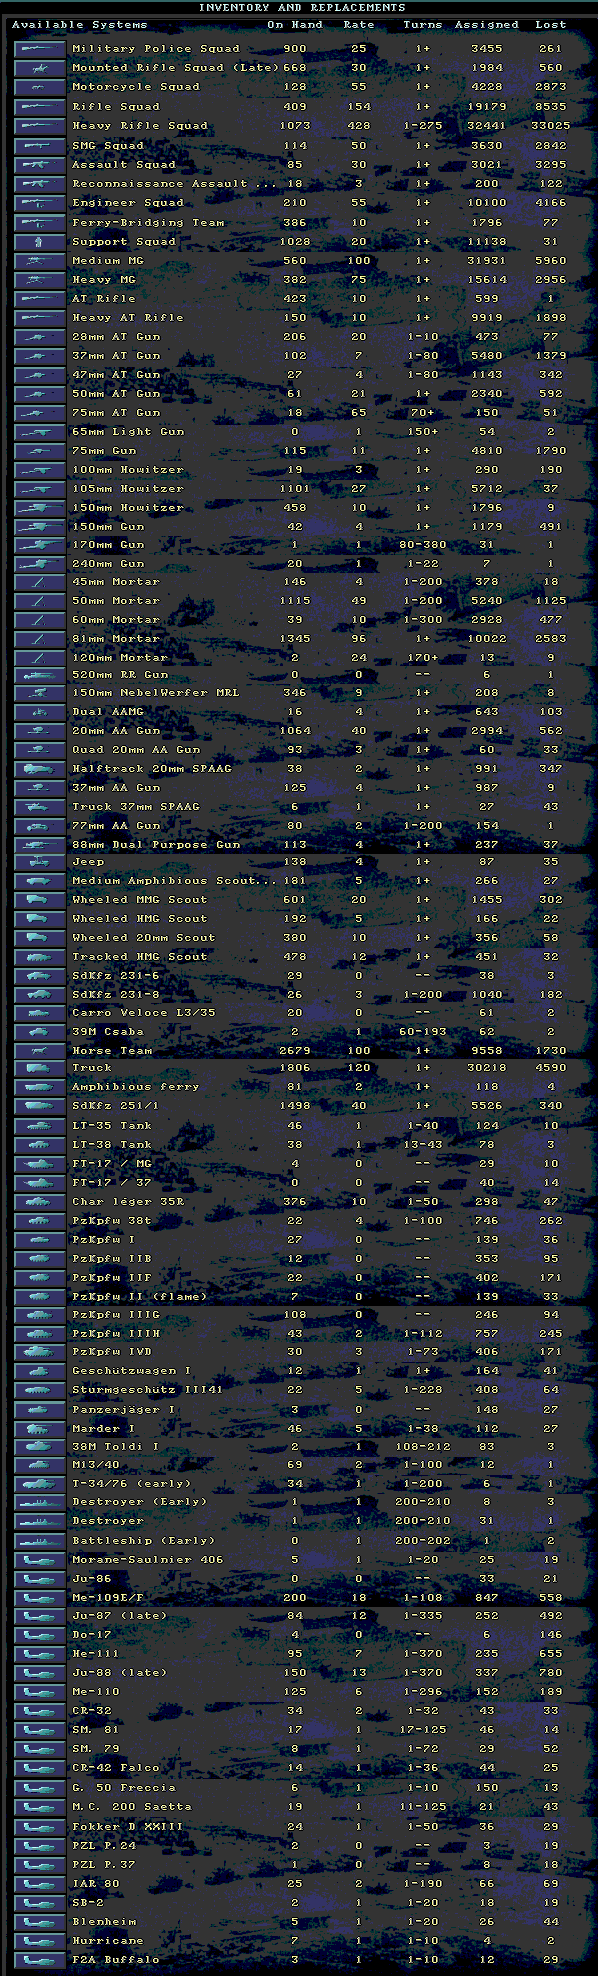
Task: Select the IAR 80 name text
Action: tap(96, 1883)
